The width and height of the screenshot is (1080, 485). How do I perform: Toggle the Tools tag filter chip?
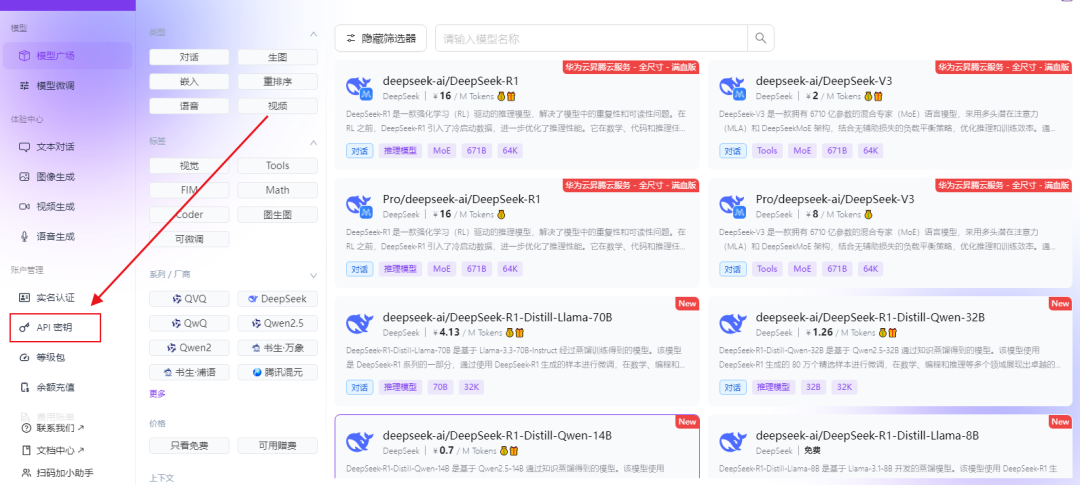[278, 165]
